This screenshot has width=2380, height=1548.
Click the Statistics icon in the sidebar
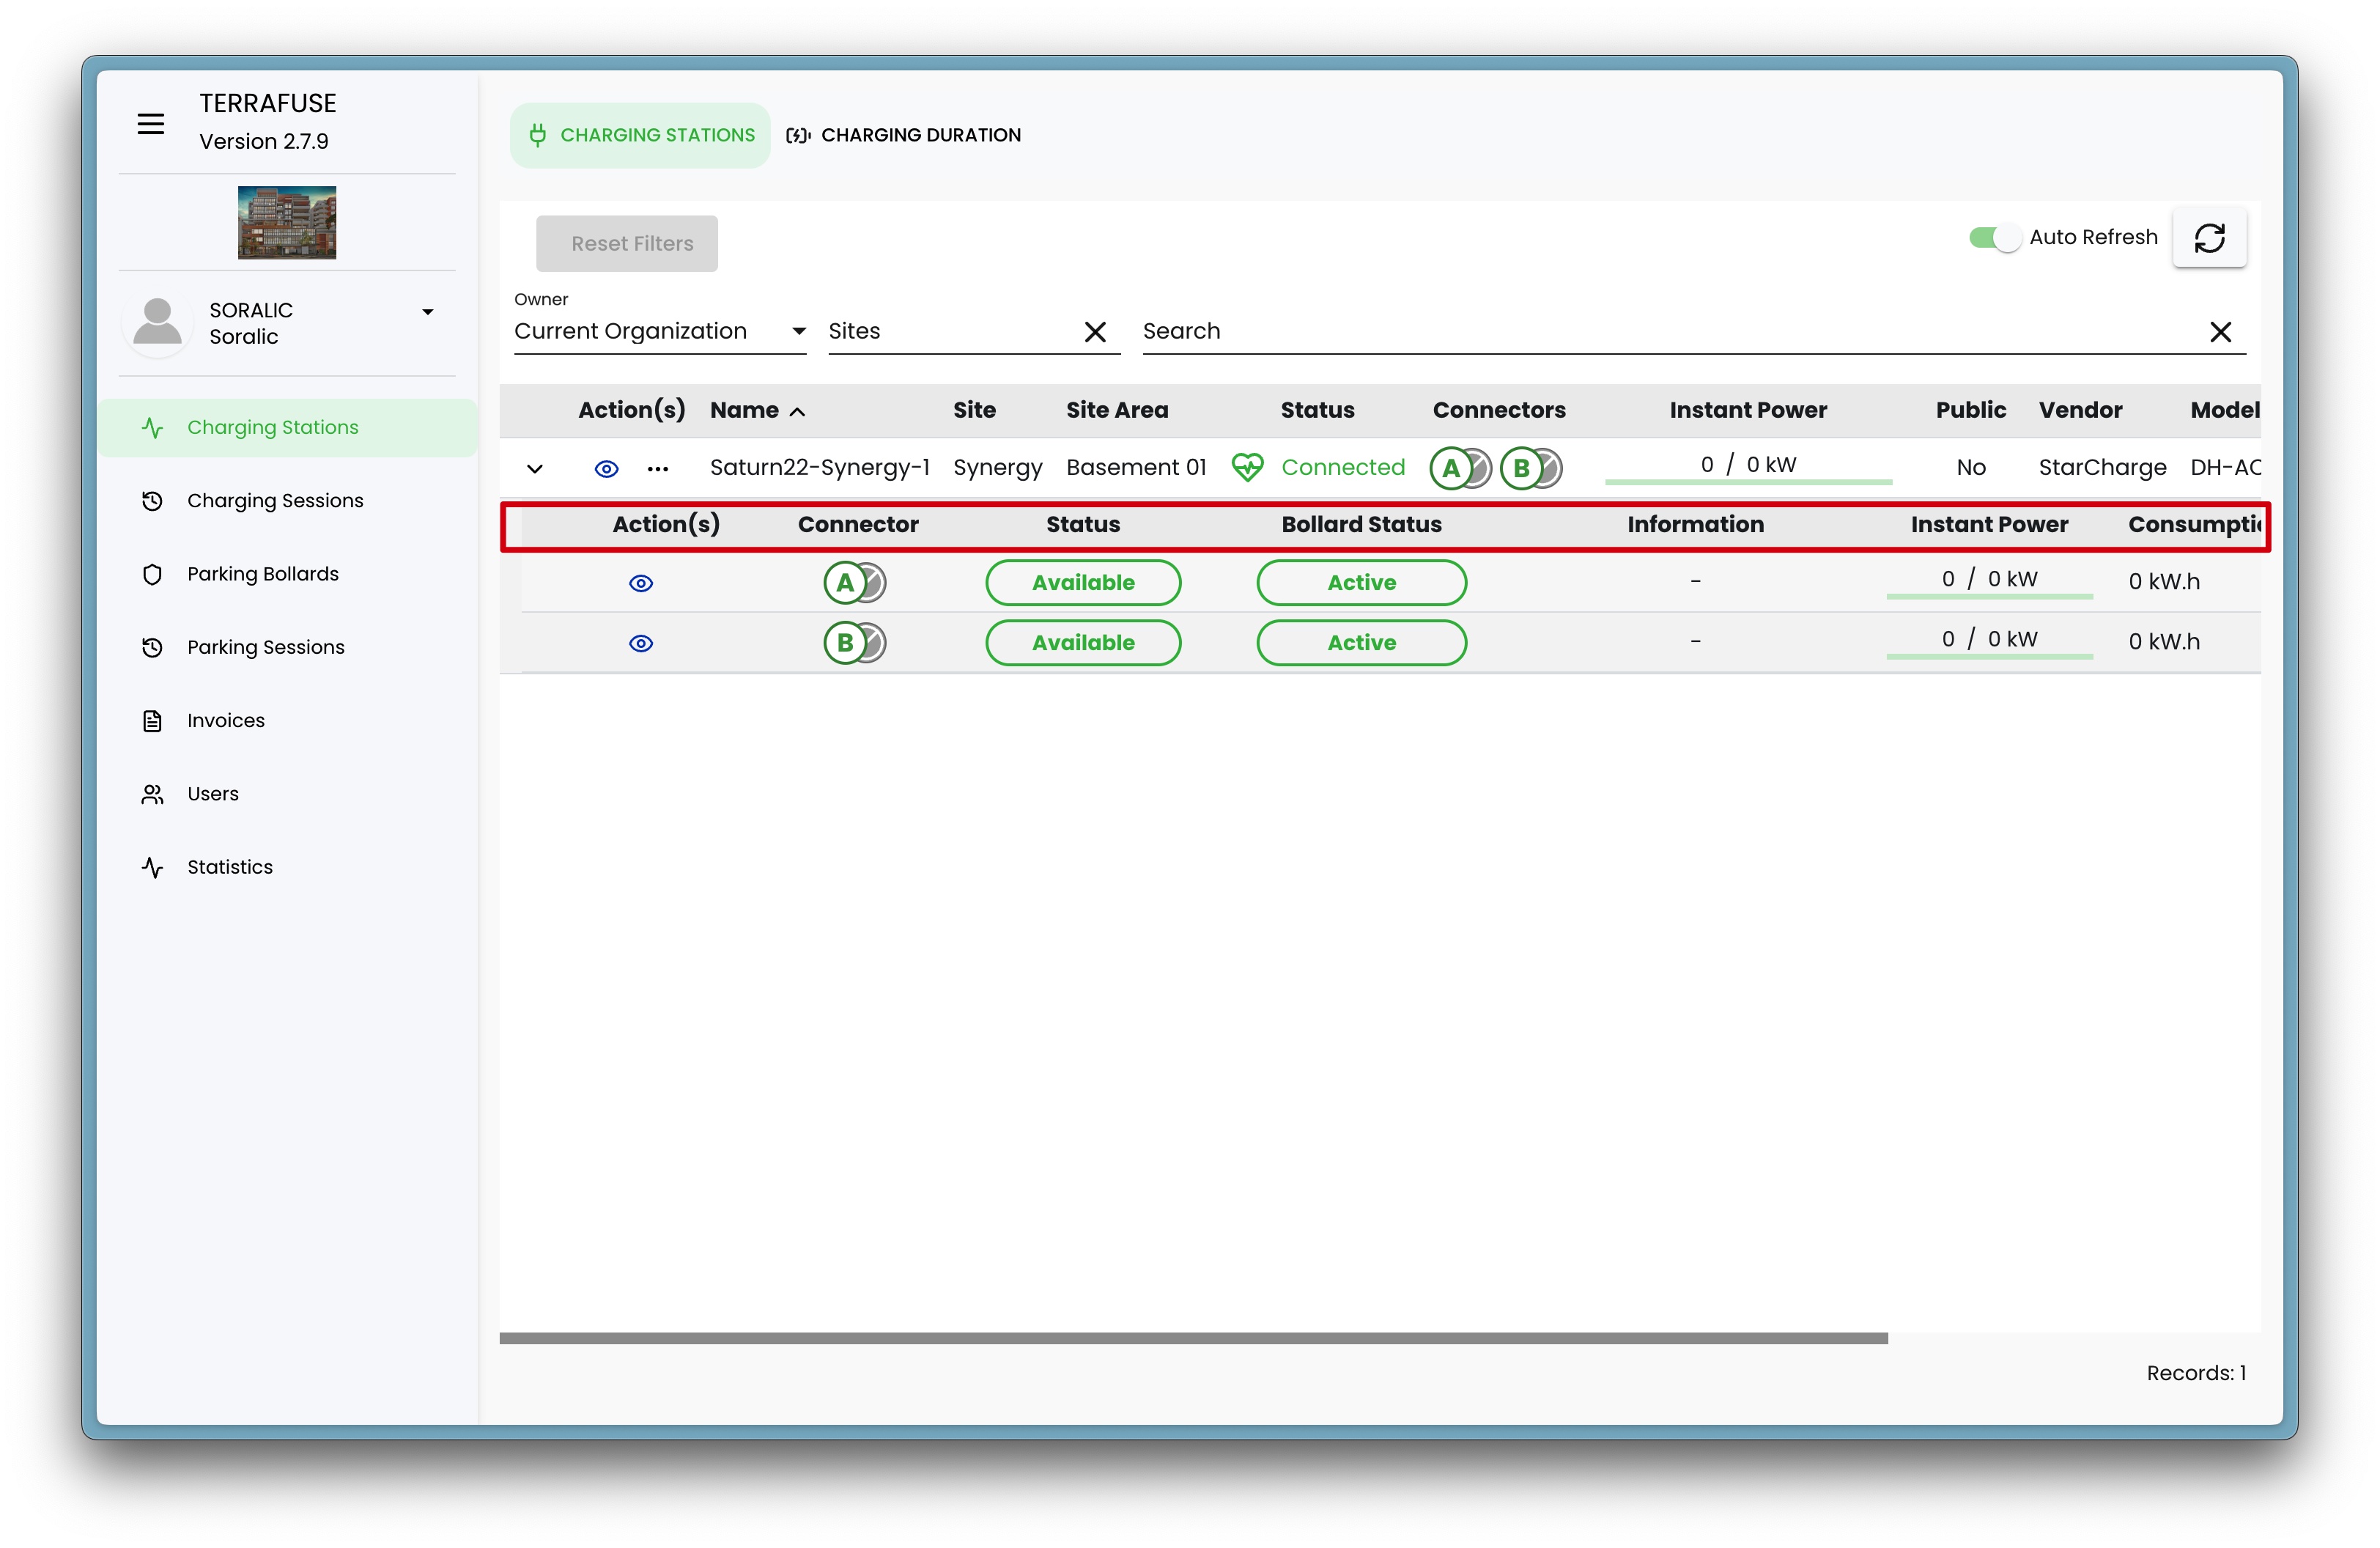(152, 868)
